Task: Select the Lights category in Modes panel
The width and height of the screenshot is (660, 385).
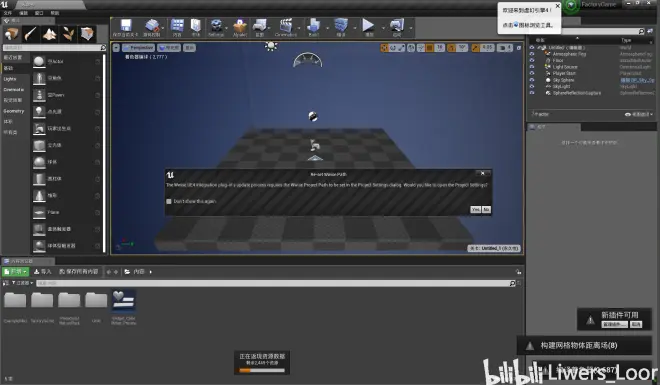Action: pos(16,79)
